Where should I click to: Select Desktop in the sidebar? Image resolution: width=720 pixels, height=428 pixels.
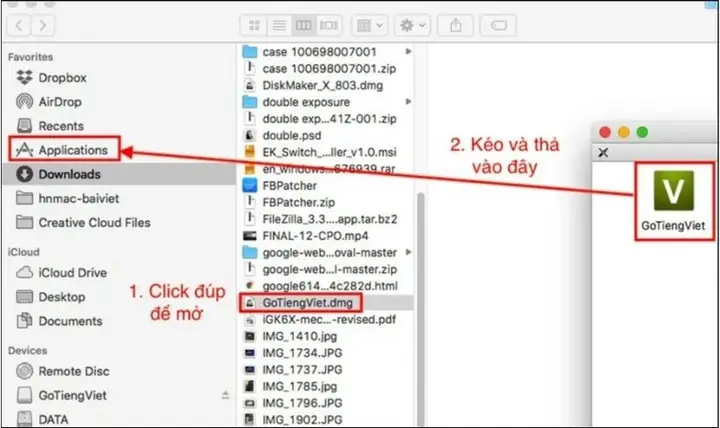pos(62,297)
